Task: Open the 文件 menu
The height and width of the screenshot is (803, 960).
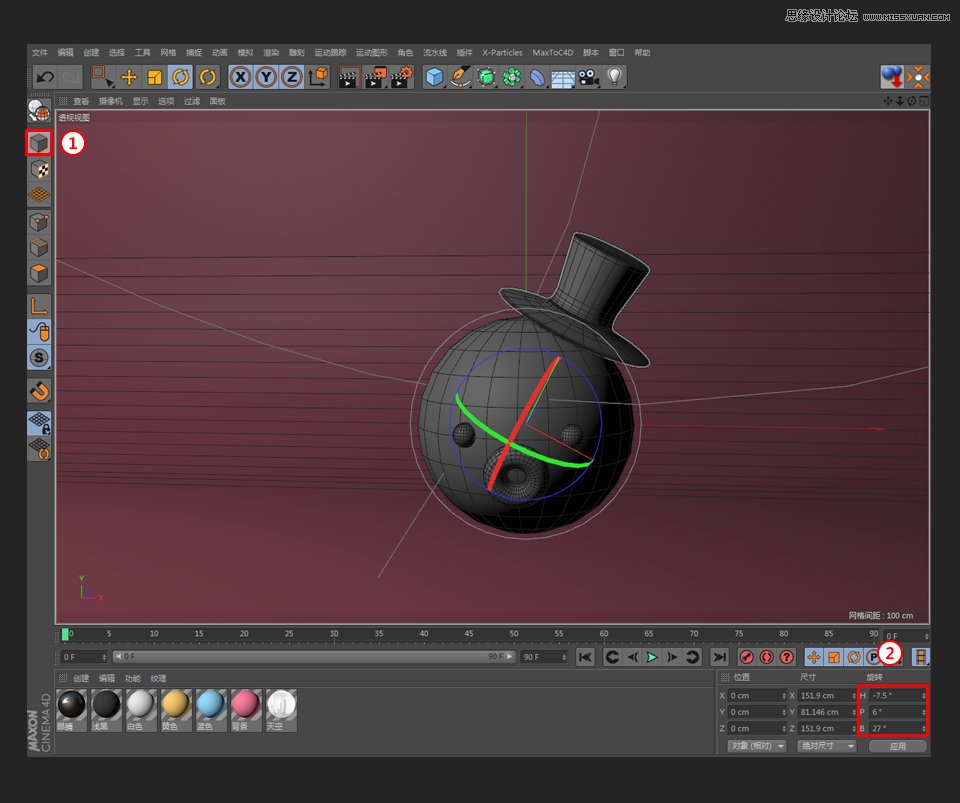Action: 40,53
